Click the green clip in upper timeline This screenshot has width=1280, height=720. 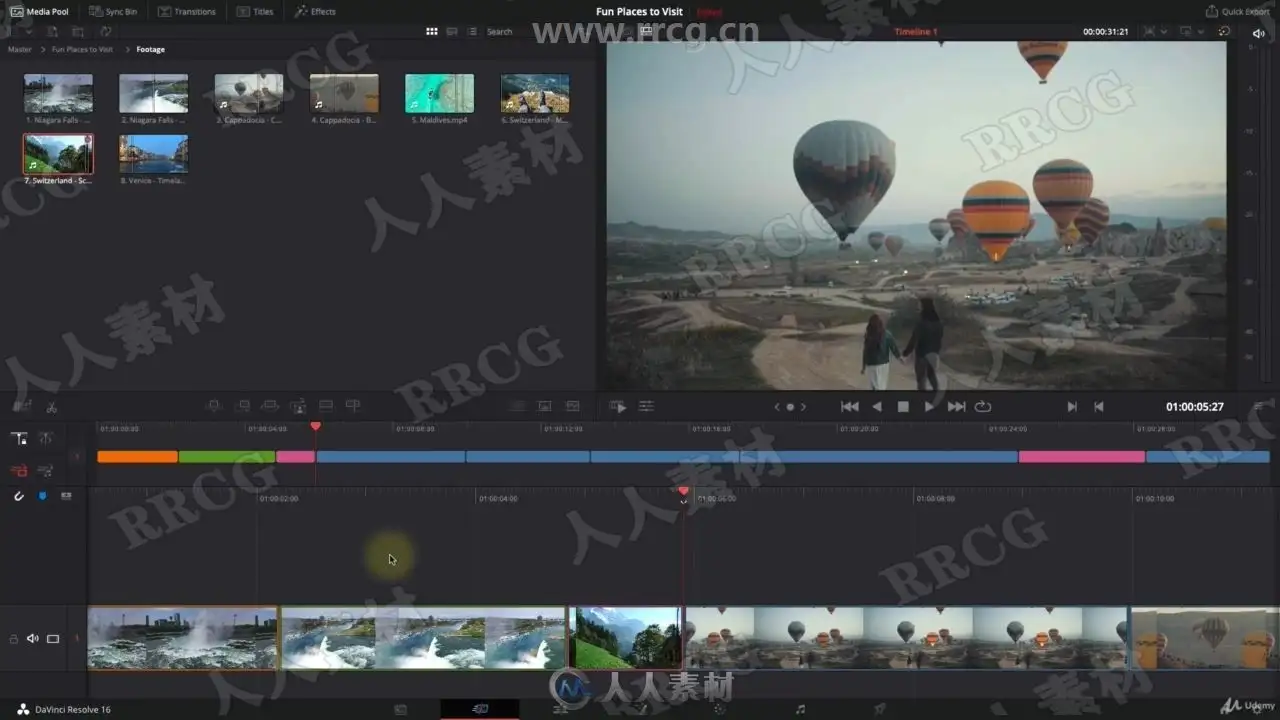pos(226,457)
